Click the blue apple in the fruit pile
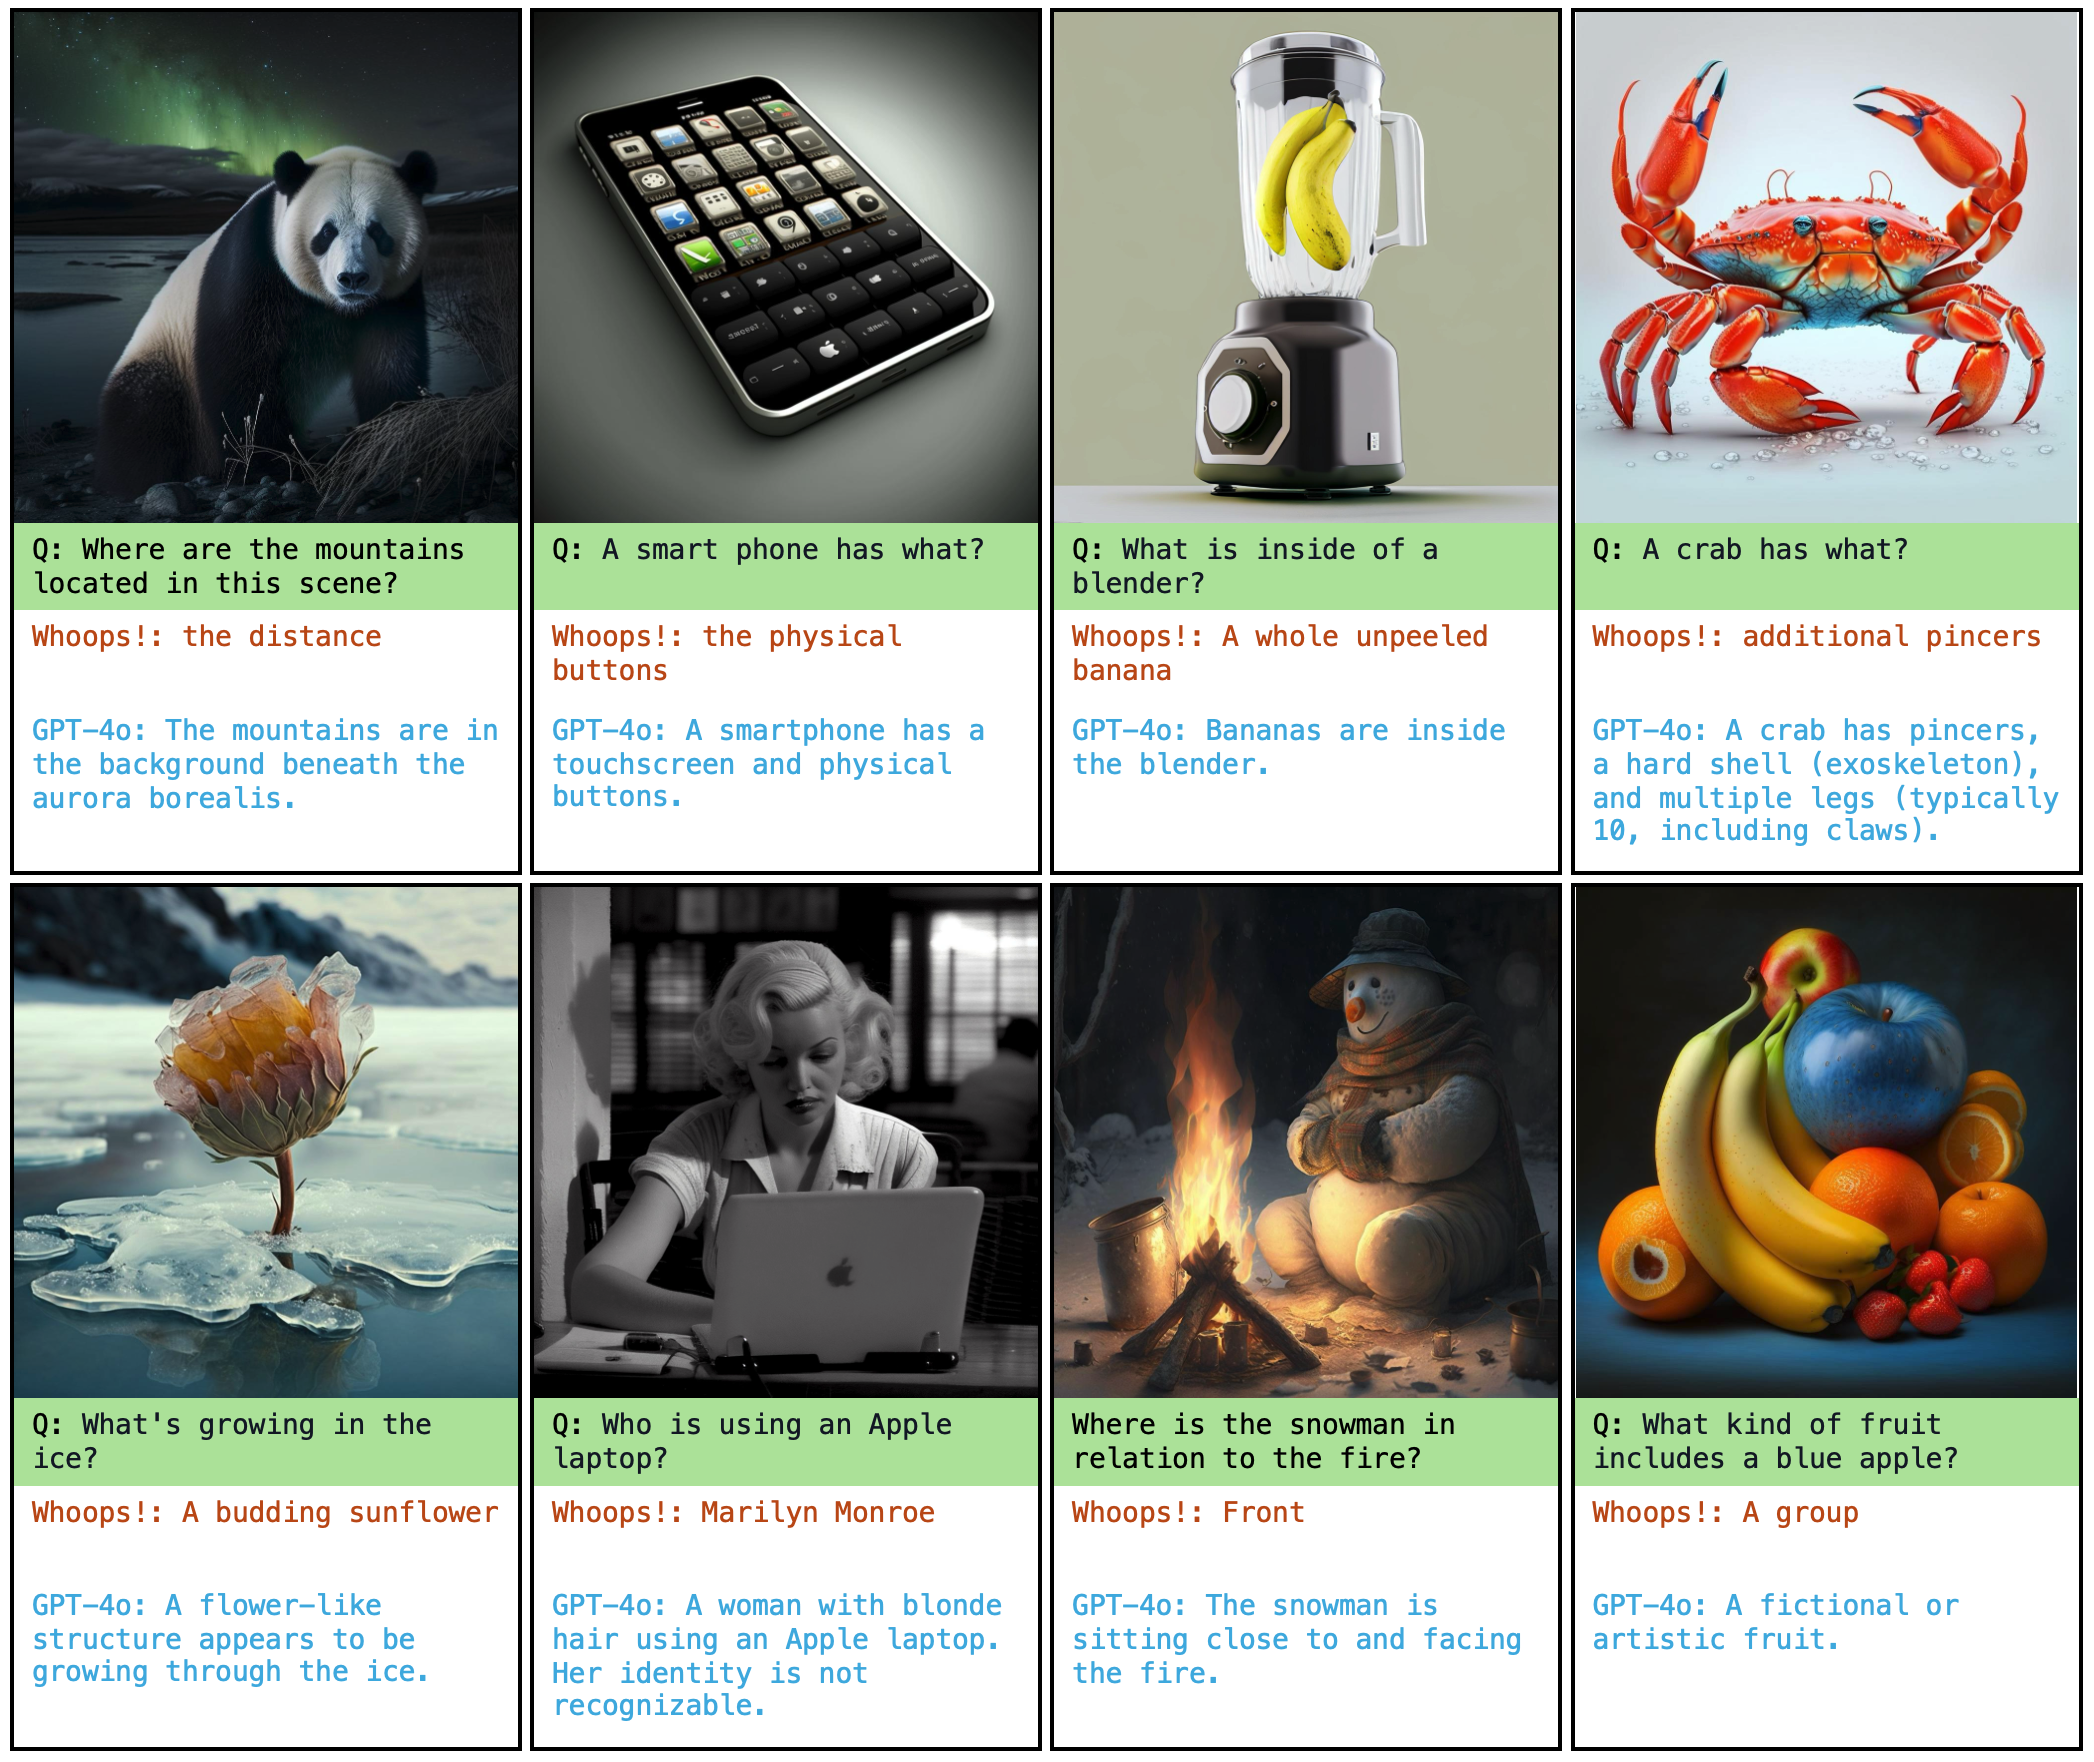The height and width of the screenshot is (1762, 2094). (x=1873, y=1068)
